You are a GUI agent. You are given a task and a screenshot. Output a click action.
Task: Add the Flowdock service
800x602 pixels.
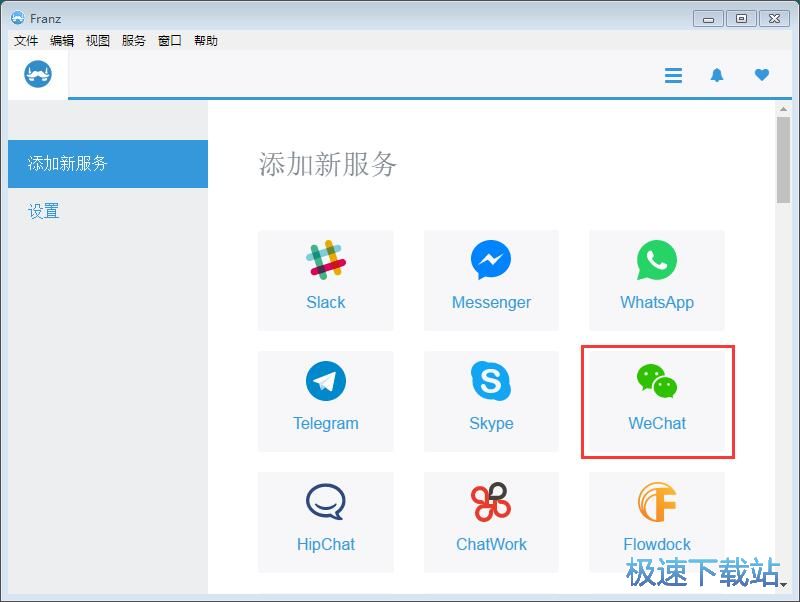pos(657,521)
